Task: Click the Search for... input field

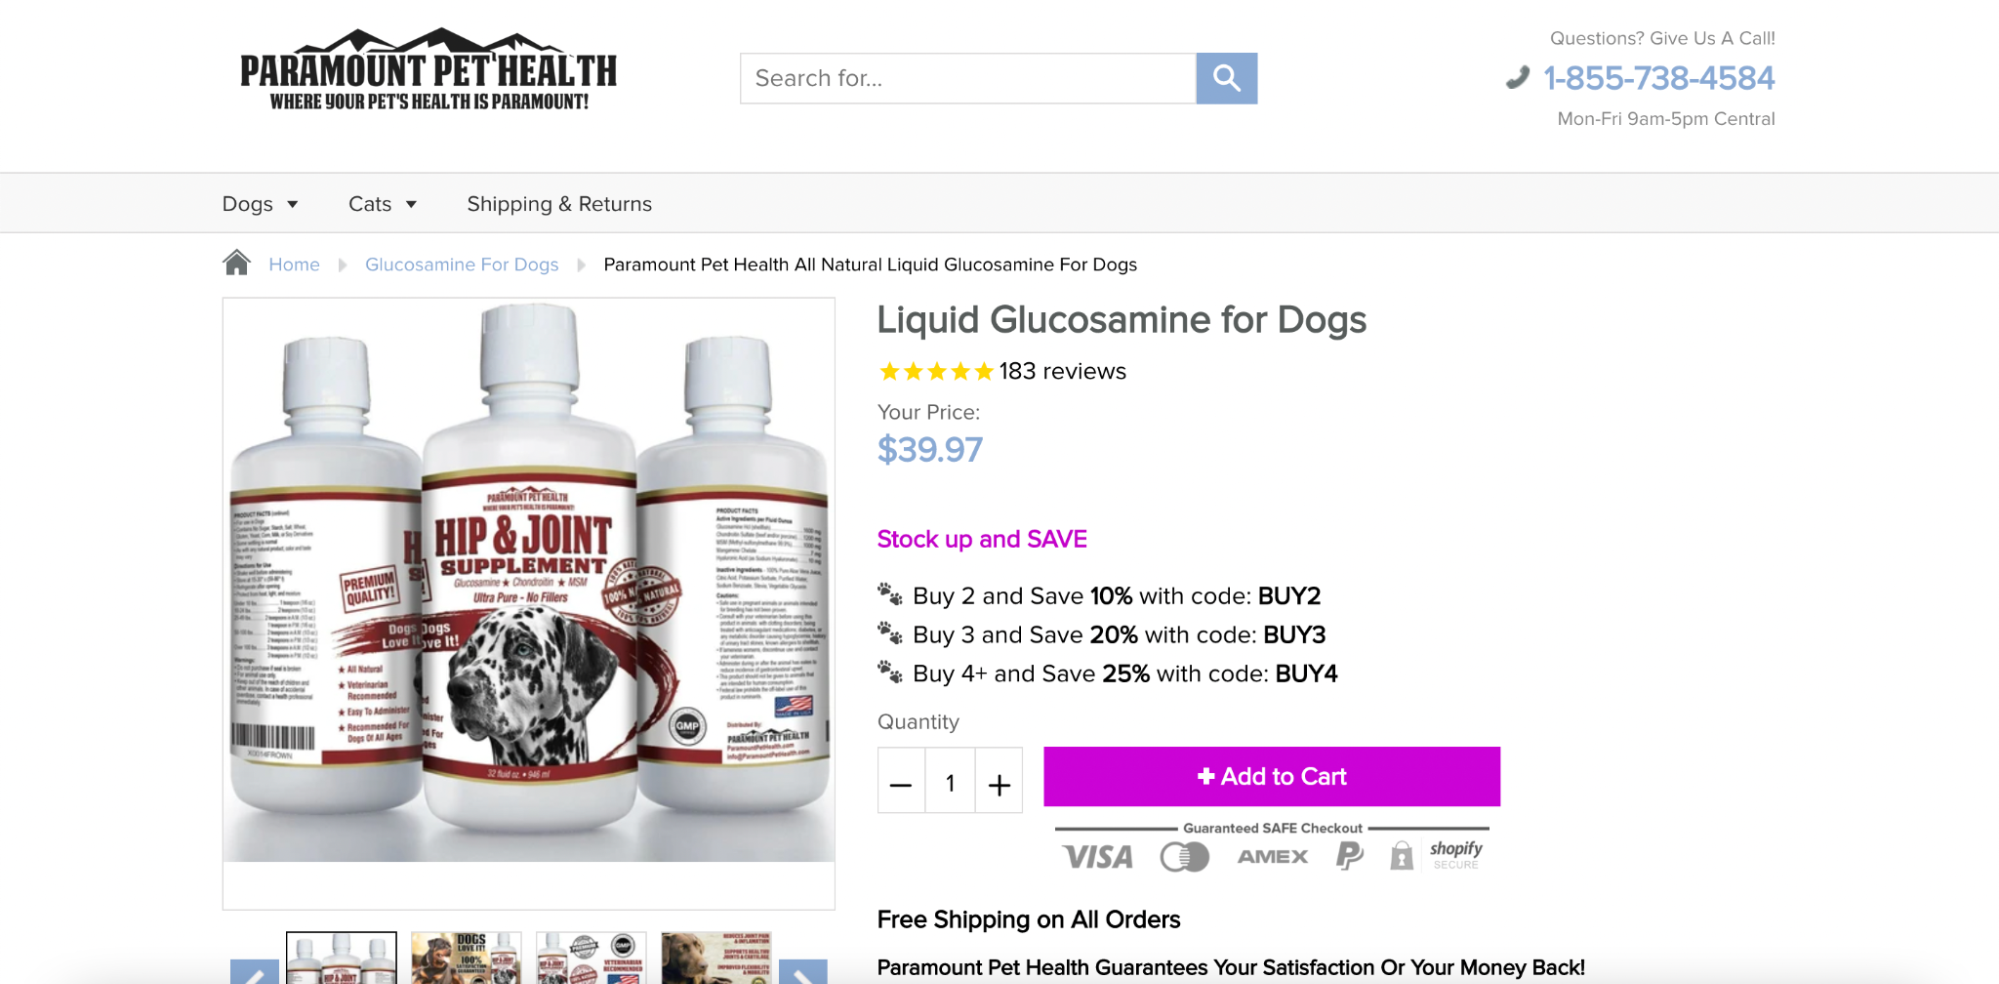Action: click(967, 78)
